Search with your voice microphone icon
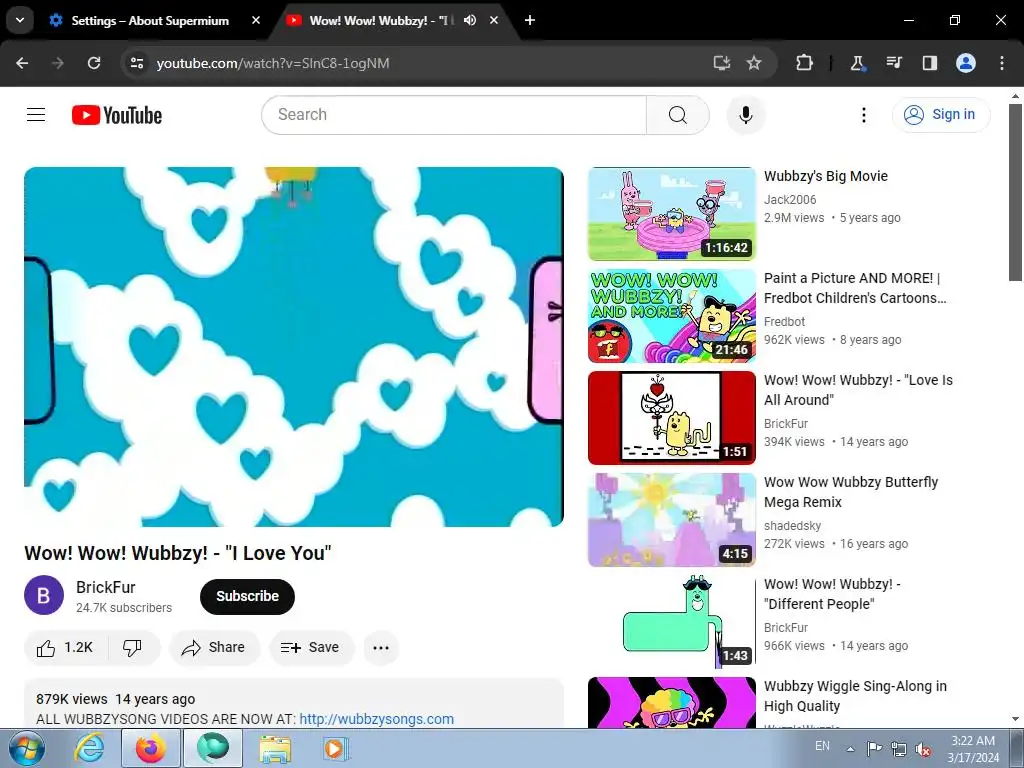1024x768 pixels. (x=746, y=115)
